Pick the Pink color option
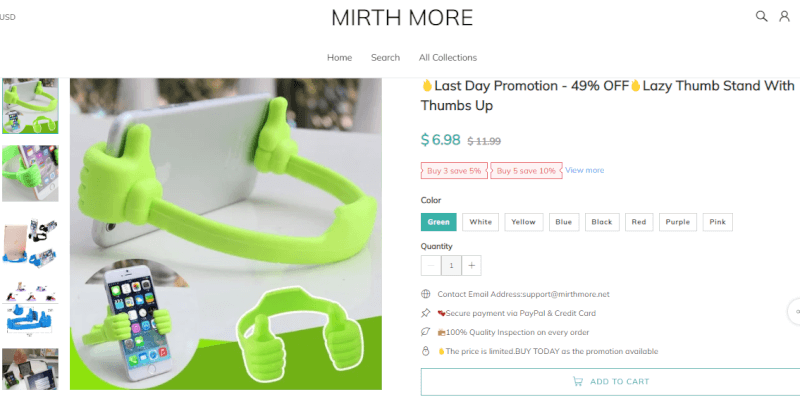The width and height of the screenshot is (800, 397). coord(717,222)
